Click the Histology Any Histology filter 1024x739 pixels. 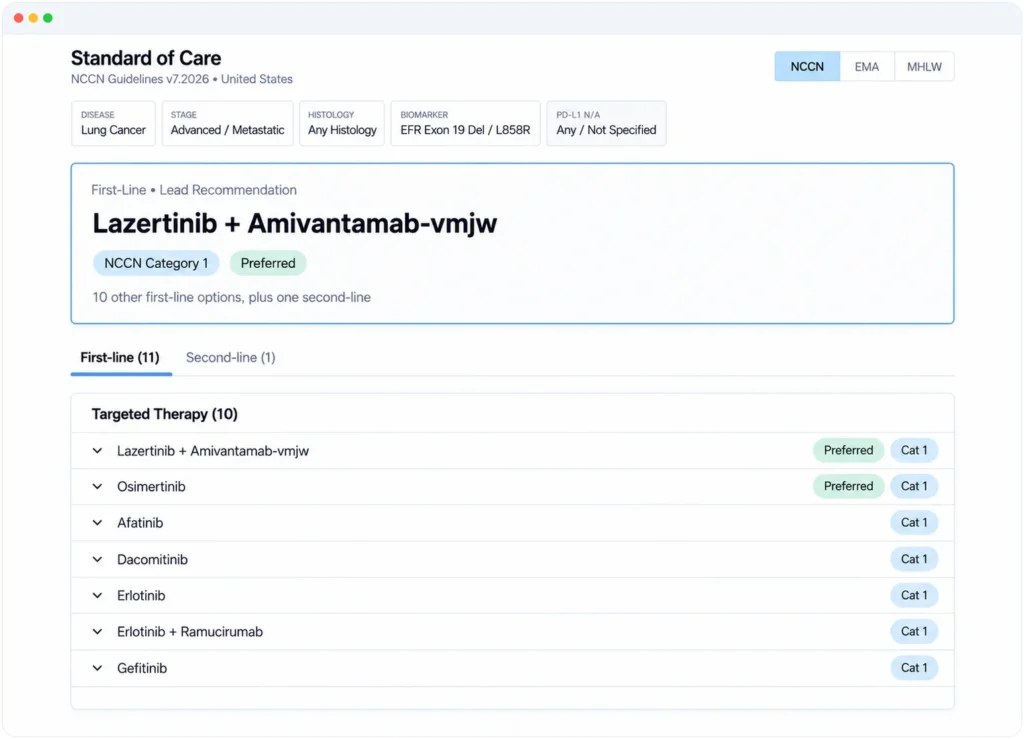[x=342, y=123]
